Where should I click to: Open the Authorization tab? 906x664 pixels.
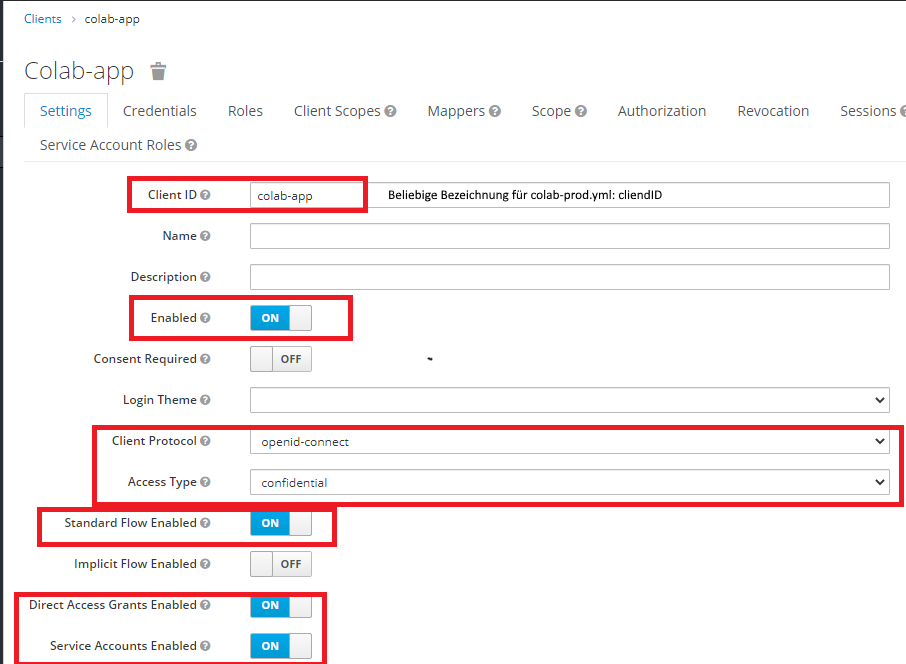[x=661, y=110]
